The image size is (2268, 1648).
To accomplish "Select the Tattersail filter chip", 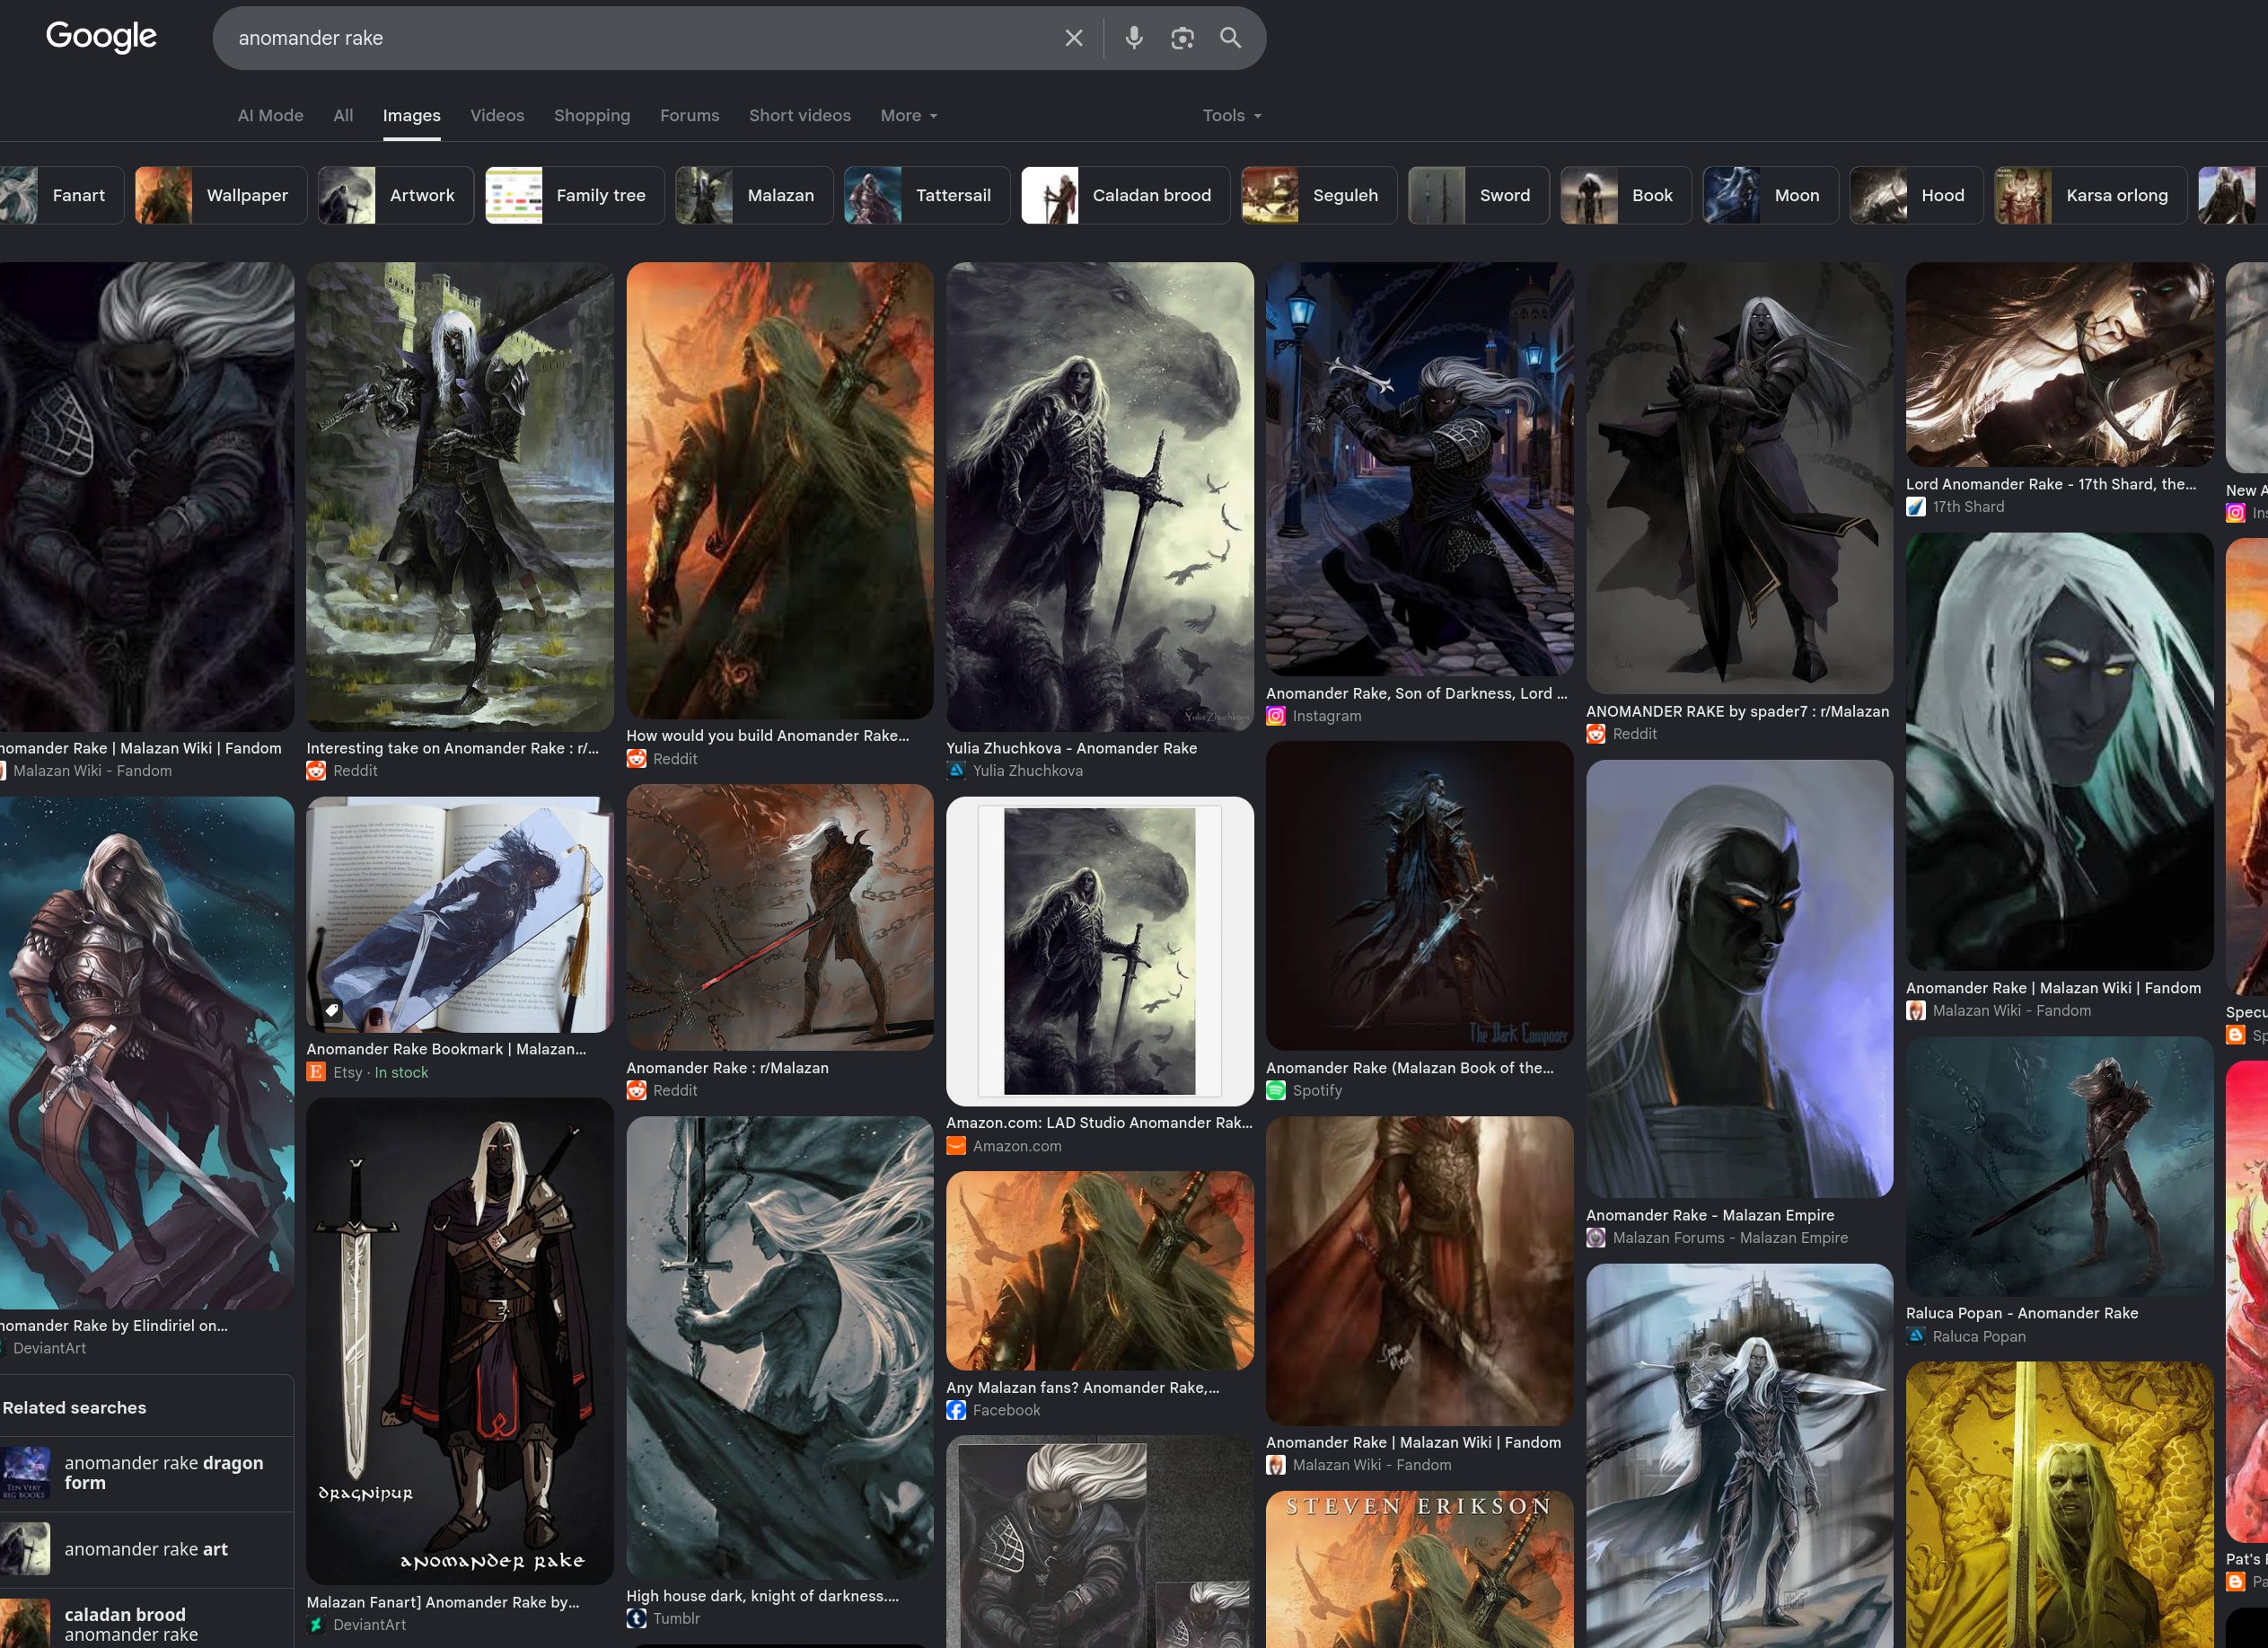I will [x=927, y=195].
